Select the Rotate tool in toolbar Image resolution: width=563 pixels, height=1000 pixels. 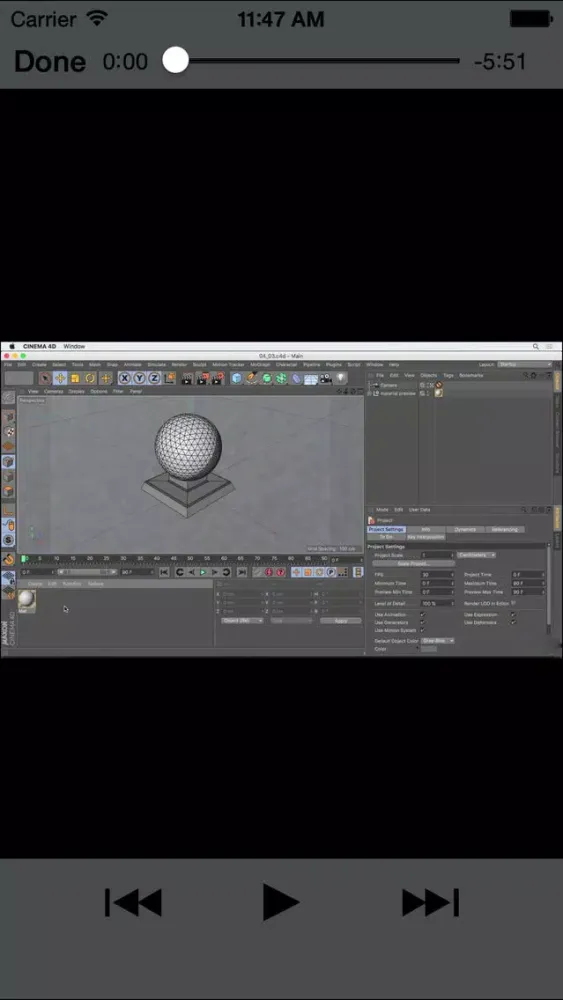(x=89, y=379)
